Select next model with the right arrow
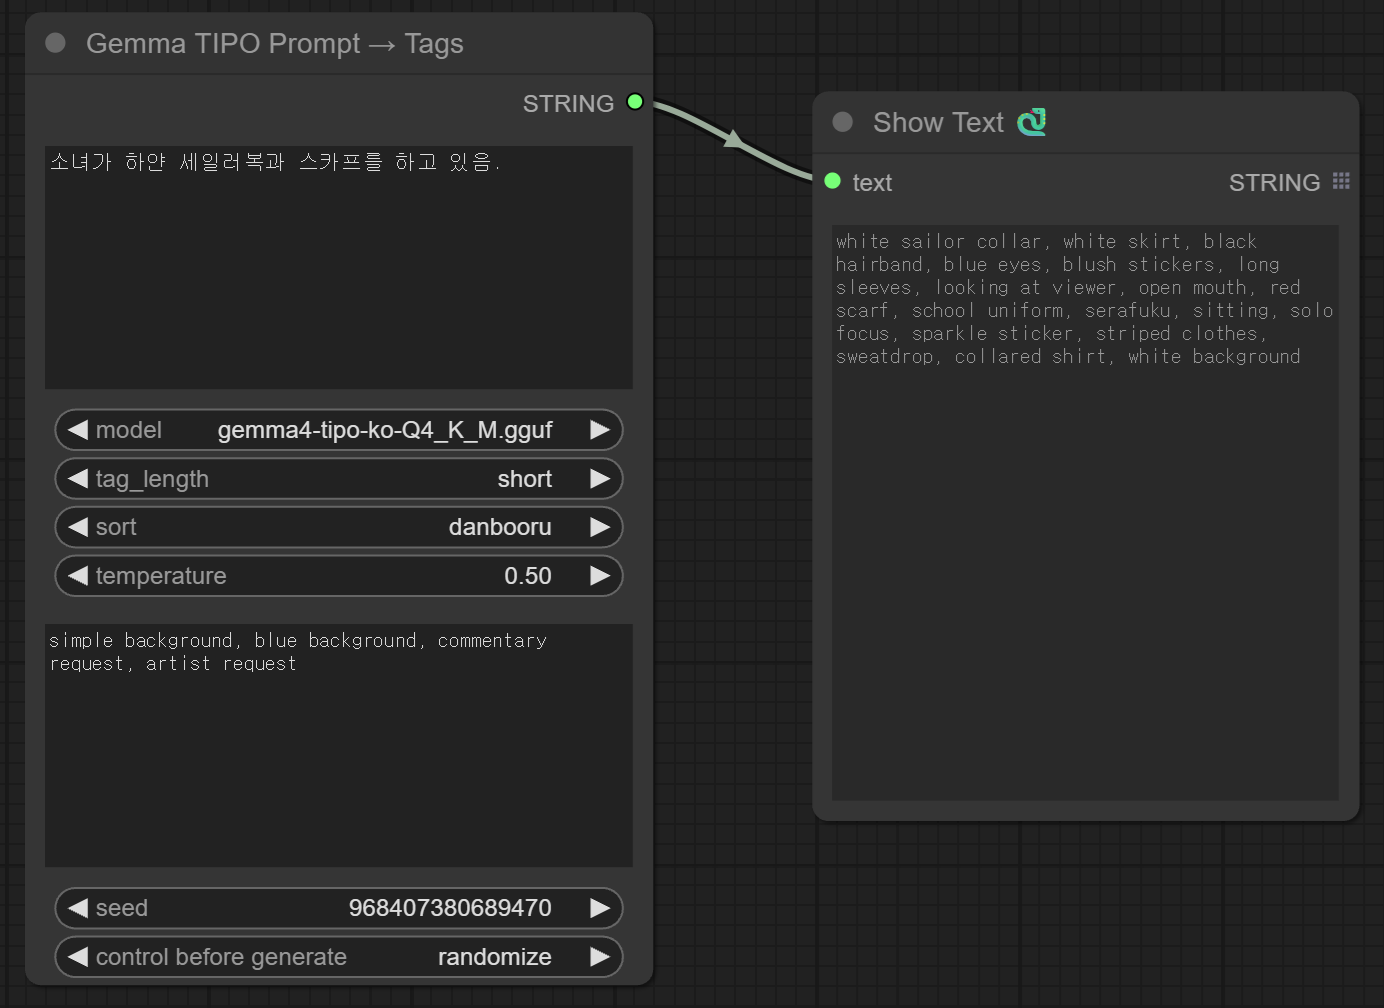The height and width of the screenshot is (1008, 1384). click(x=600, y=430)
